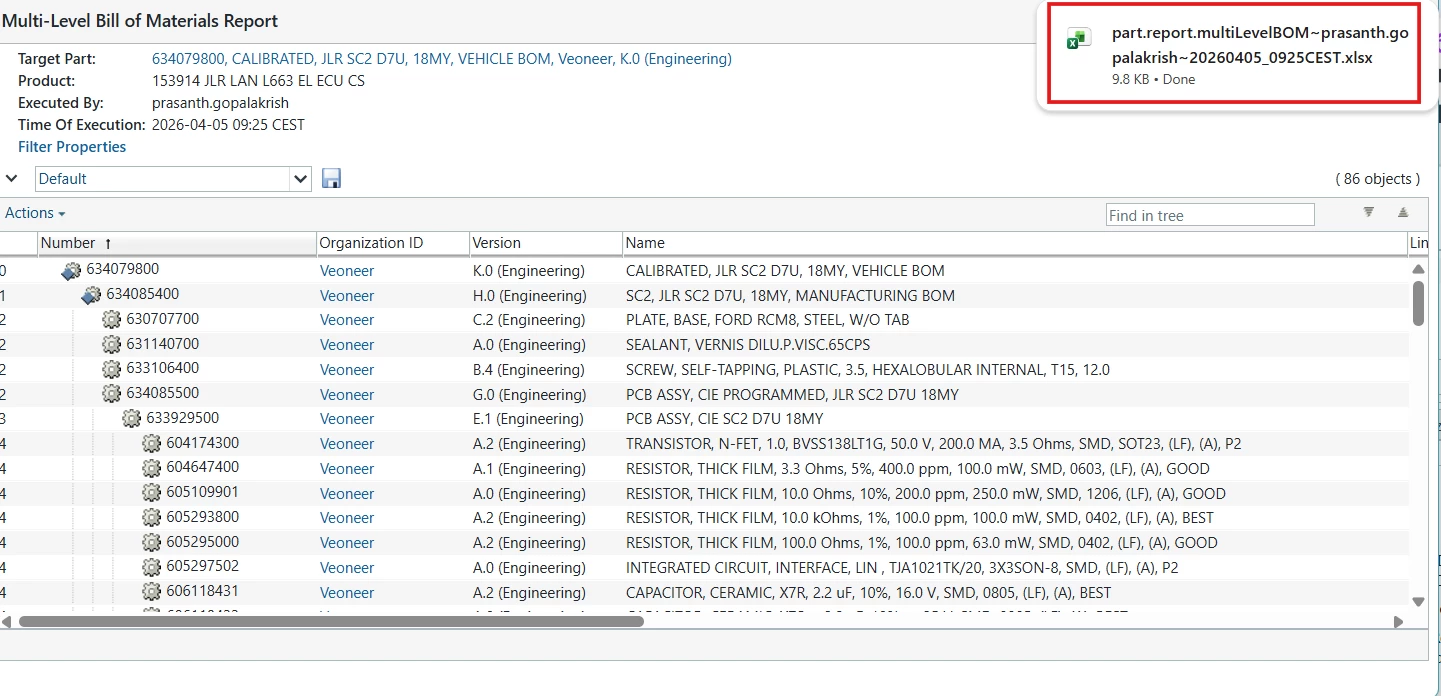Open the Target Part 634079800 link
This screenshot has height=696, width=1441.
442,59
